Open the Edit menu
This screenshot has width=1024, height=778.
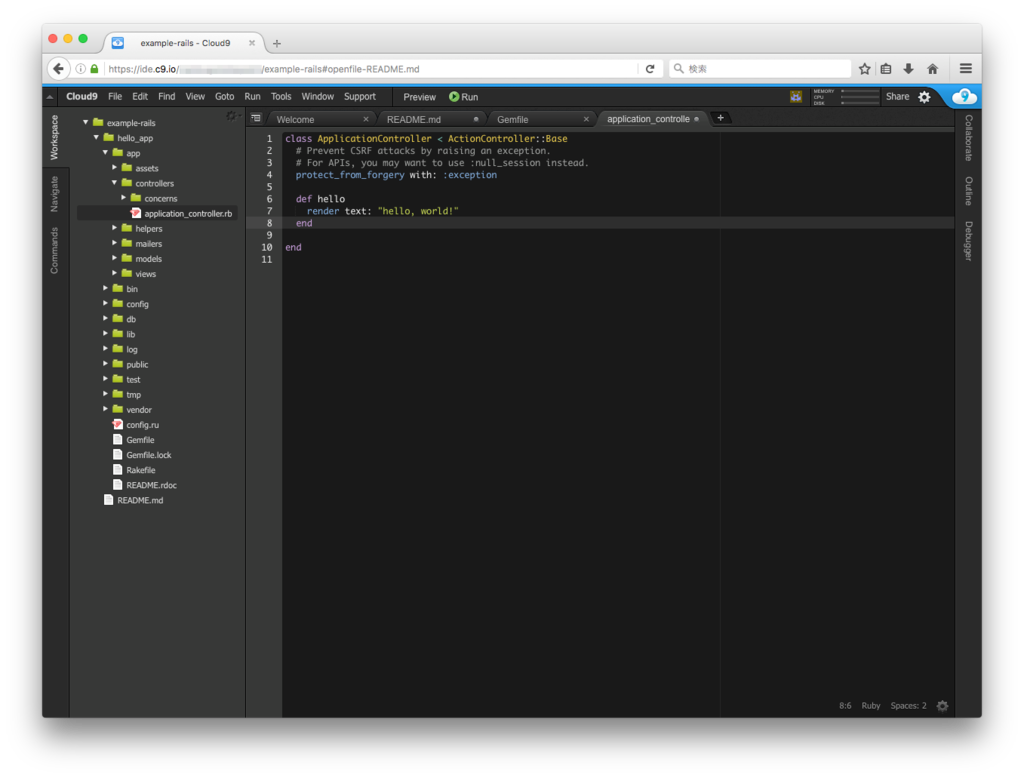[140, 97]
